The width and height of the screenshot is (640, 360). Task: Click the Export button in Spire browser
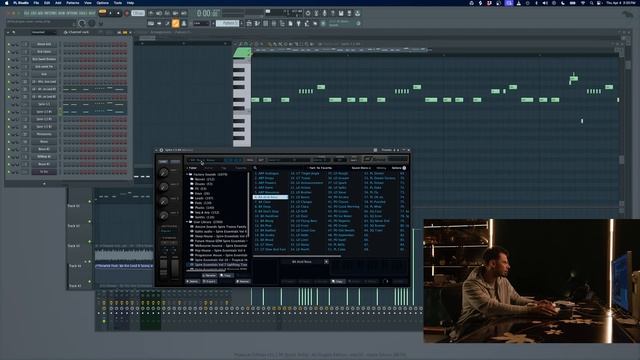[209, 281]
